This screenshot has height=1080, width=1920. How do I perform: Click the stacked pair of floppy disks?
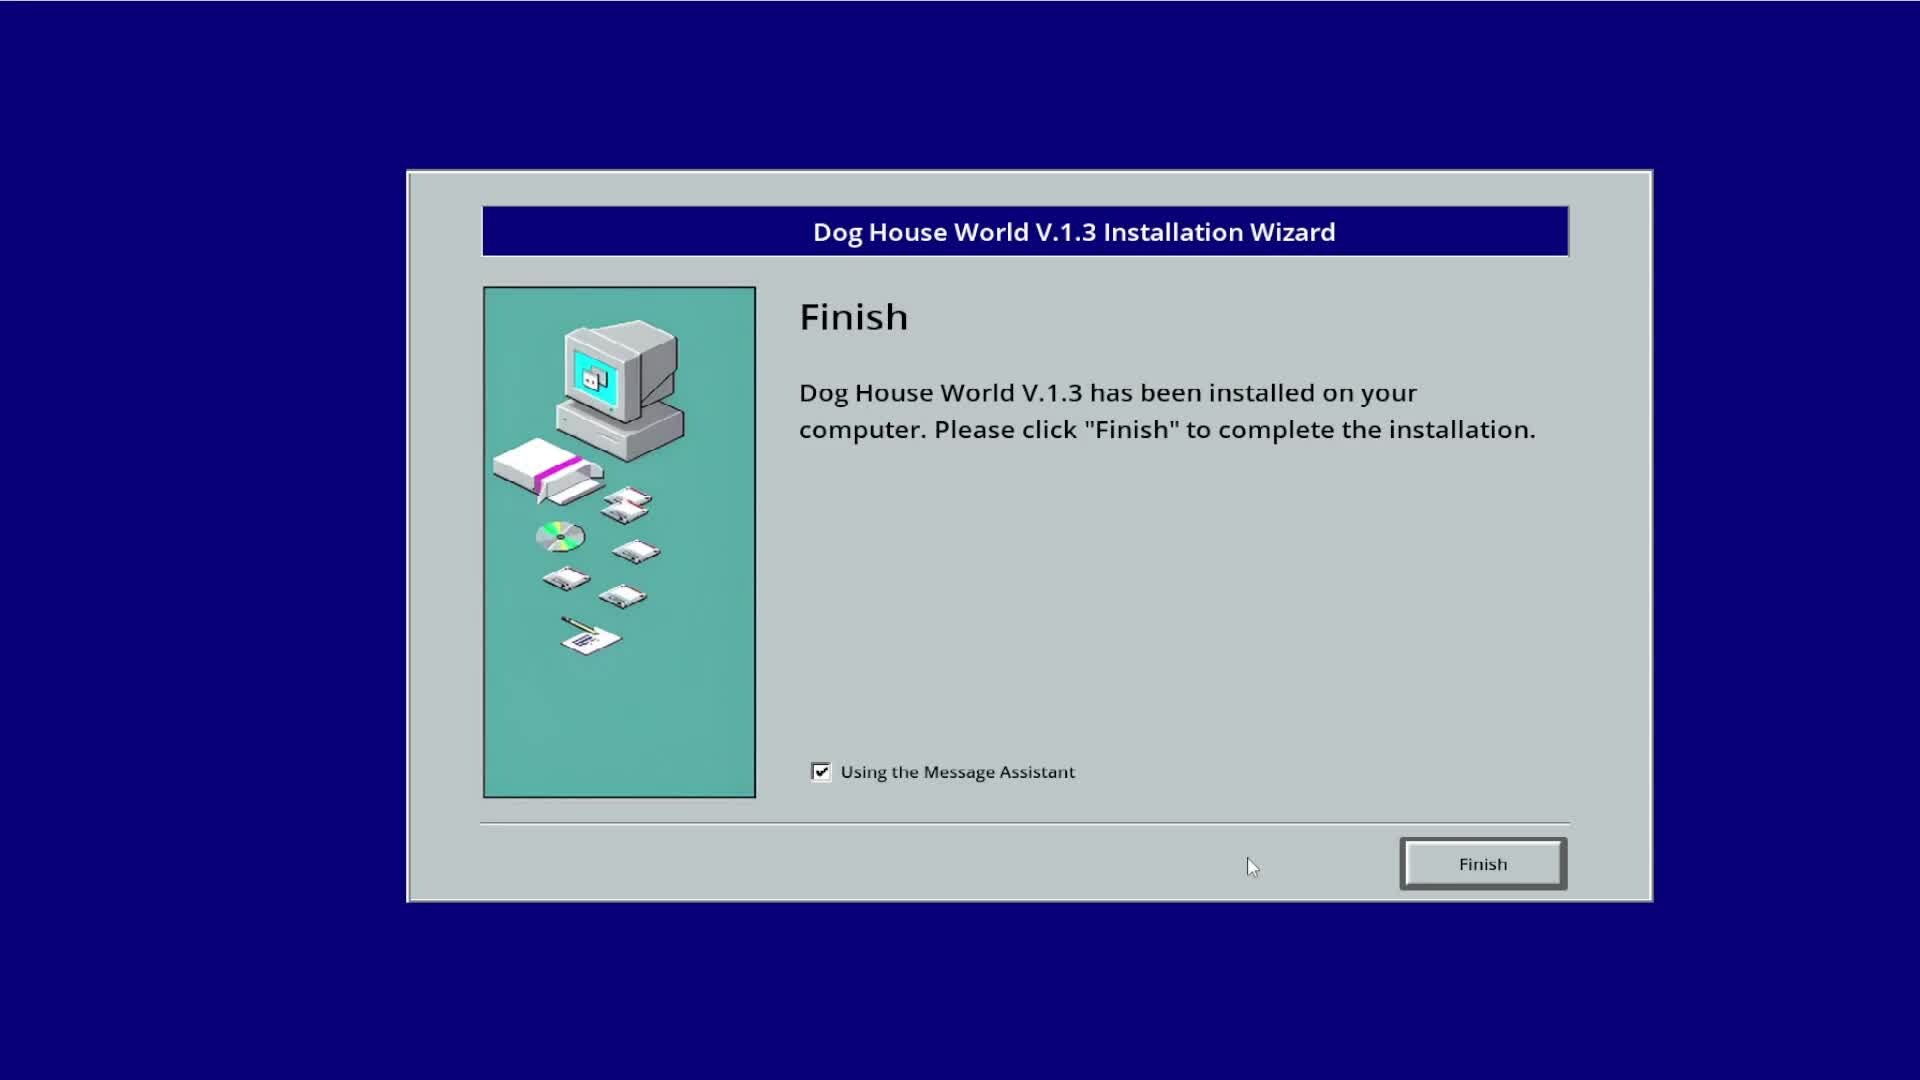pyautogui.click(x=626, y=504)
